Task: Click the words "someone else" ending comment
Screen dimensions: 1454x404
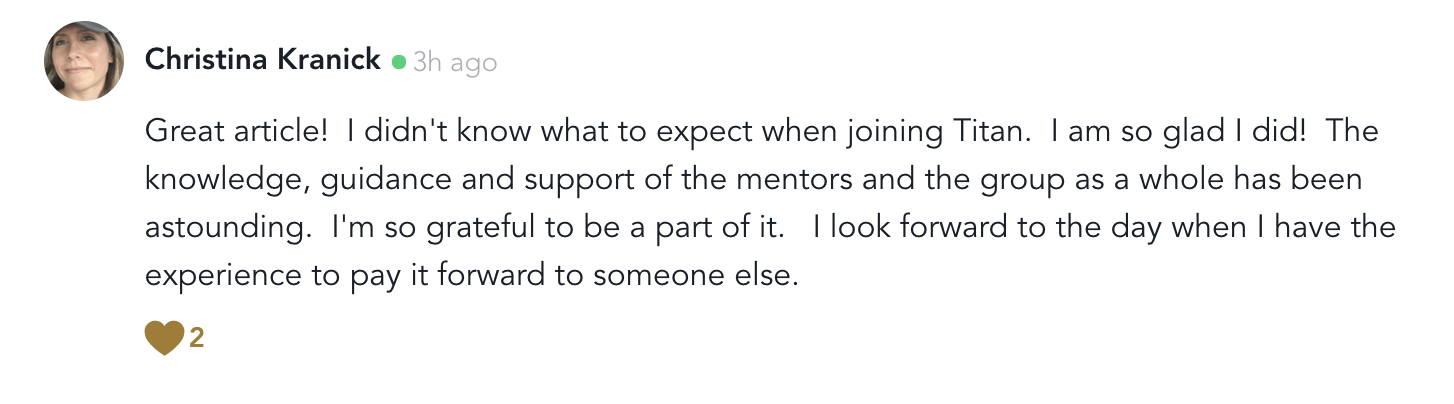Action: click(695, 276)
